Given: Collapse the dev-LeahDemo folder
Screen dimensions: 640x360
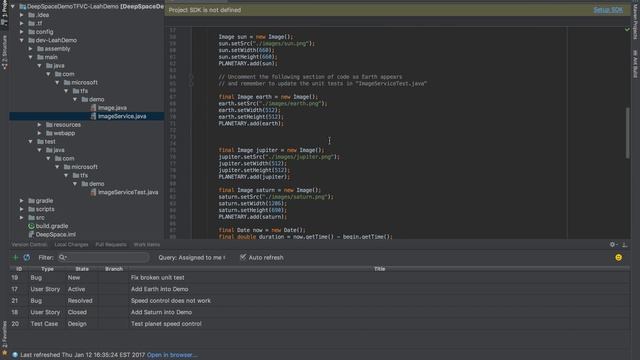Looking at the screenshot, I should pyautogui.click(x=22, y=40).
